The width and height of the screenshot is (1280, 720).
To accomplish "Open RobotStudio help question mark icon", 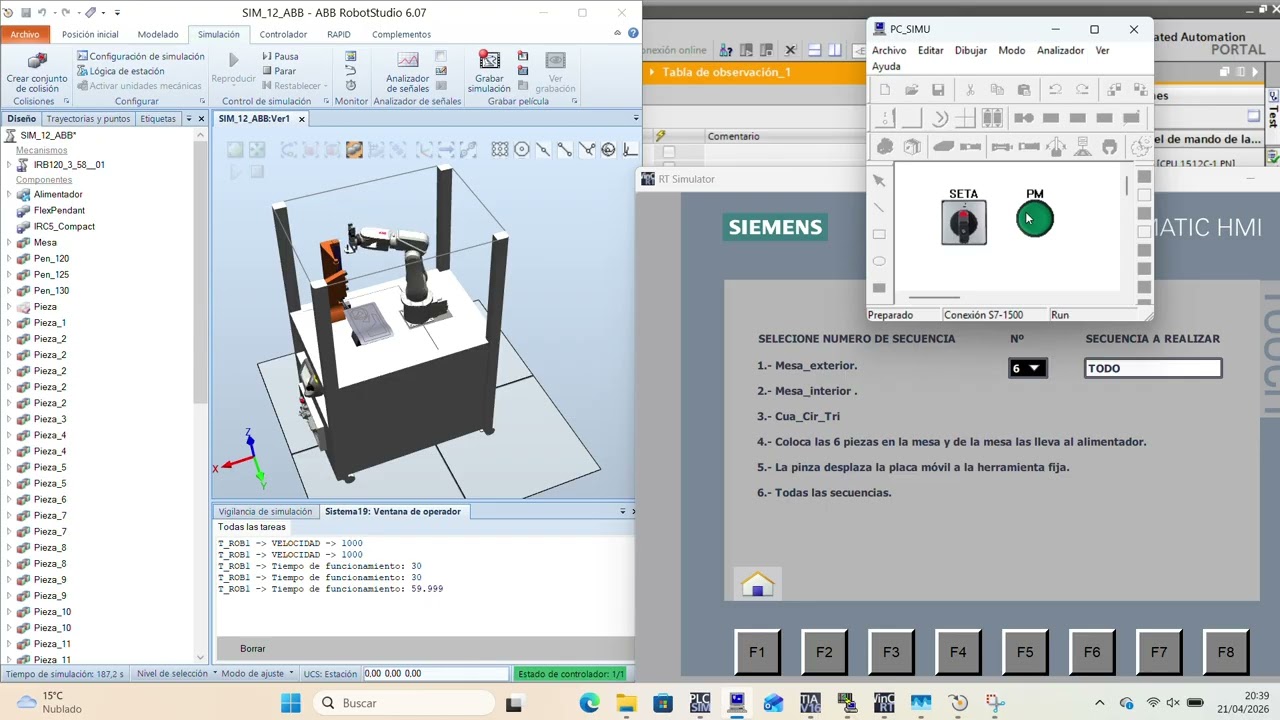I will (633, 34).
